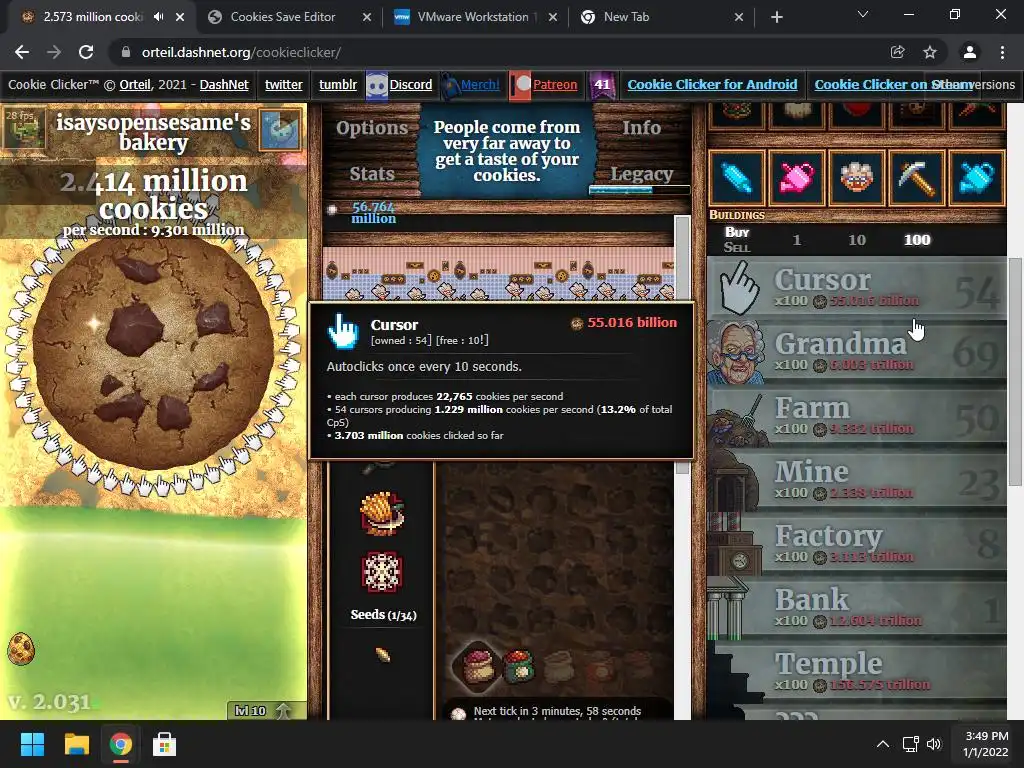This screenshot has width=1024, height=768.
Task: Open the DashNet link
Action: coord(224,85)
